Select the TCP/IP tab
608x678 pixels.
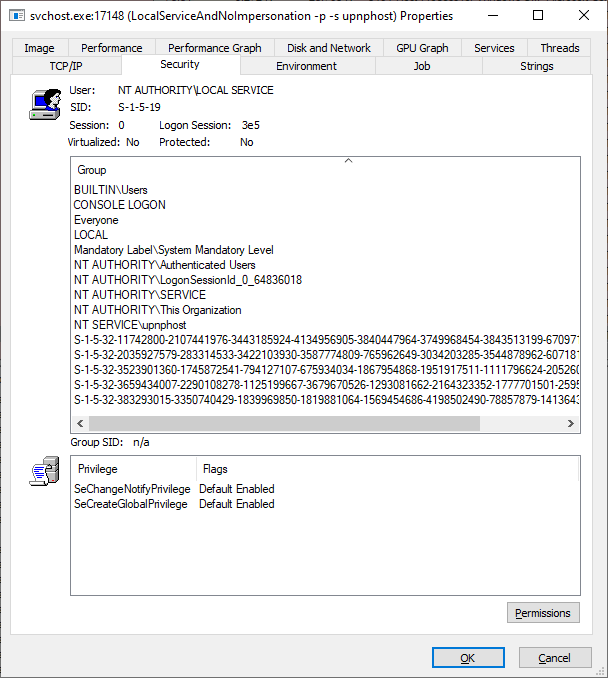[66, 66]
